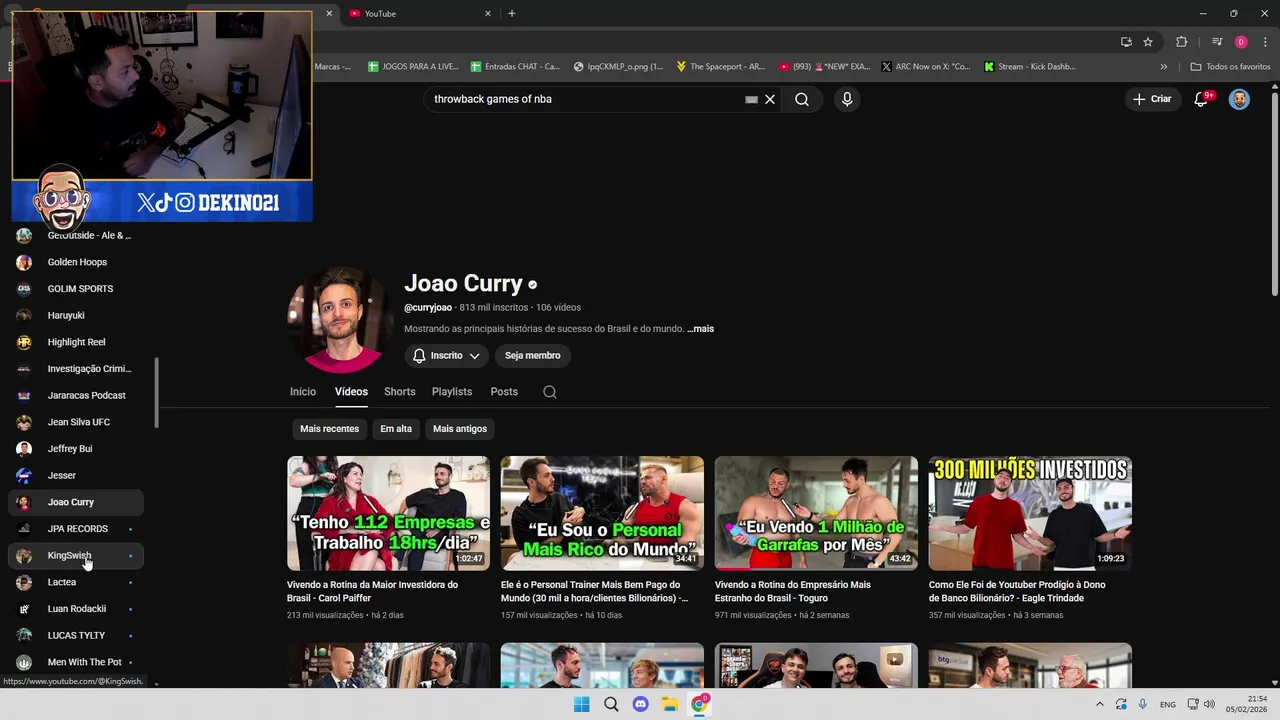1280x720 pixels.
Task: Open The Spaceport bookmark
Action: coord(720,67)
